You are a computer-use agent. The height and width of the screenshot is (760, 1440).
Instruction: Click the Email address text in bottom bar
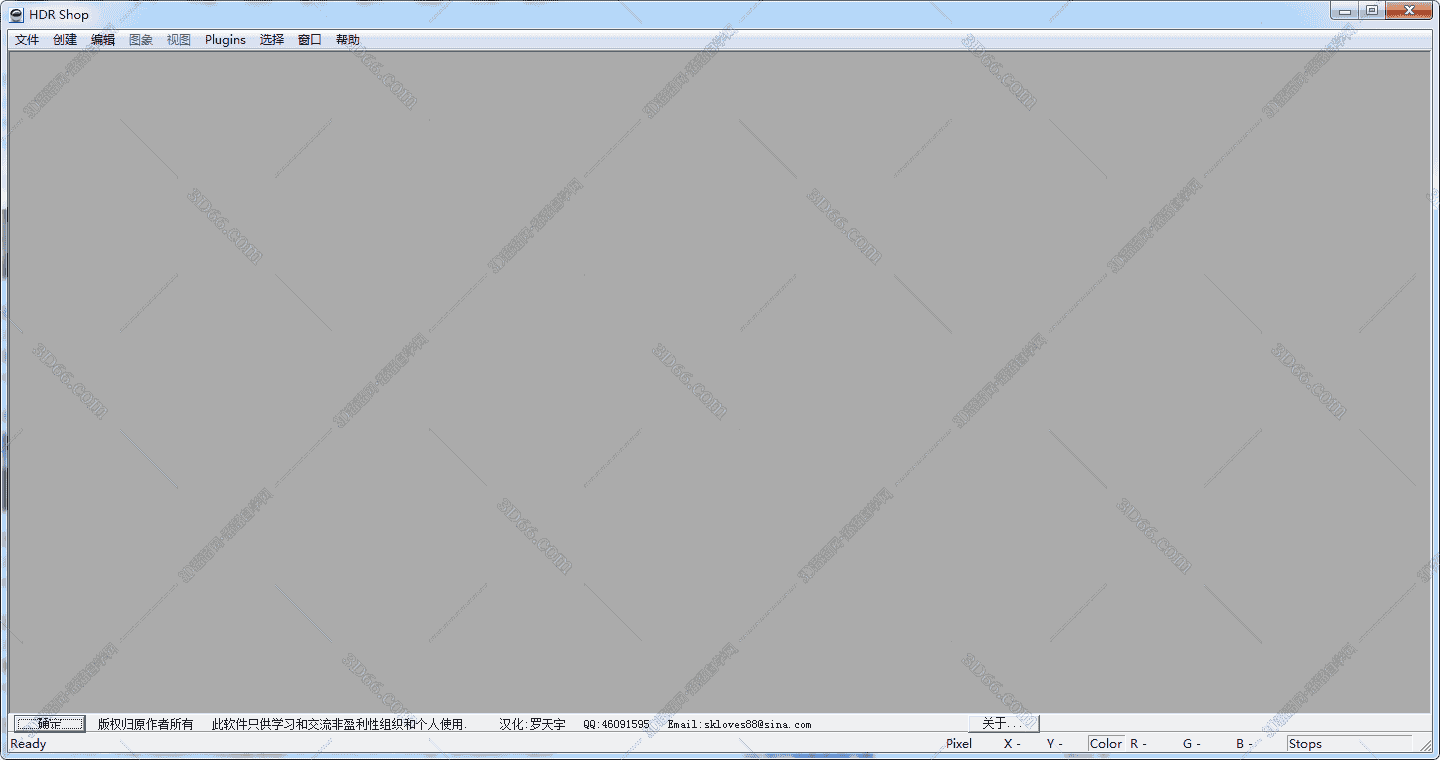[739, 724]
